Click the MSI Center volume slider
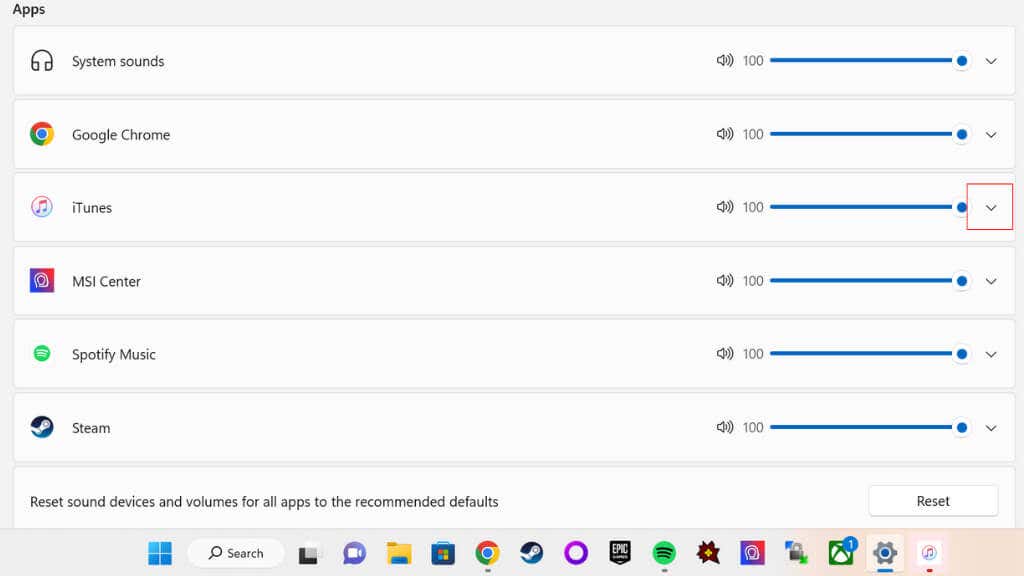This screenshot has height=576, width=1024. click(869, 281)
